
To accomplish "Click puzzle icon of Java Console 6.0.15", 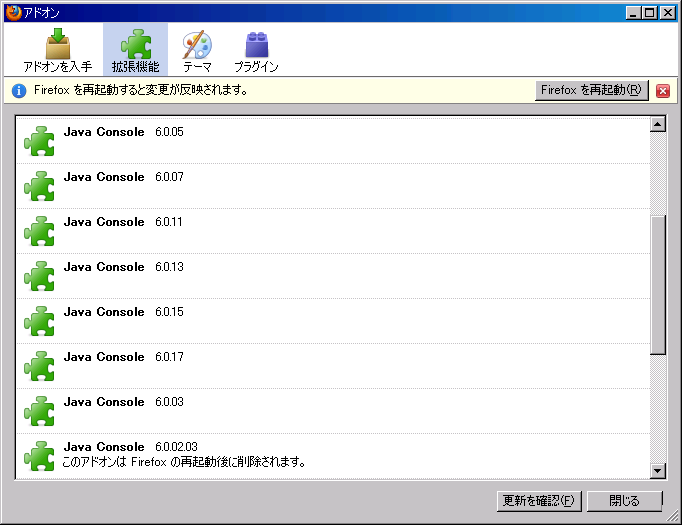I will (x=40, y=321).
